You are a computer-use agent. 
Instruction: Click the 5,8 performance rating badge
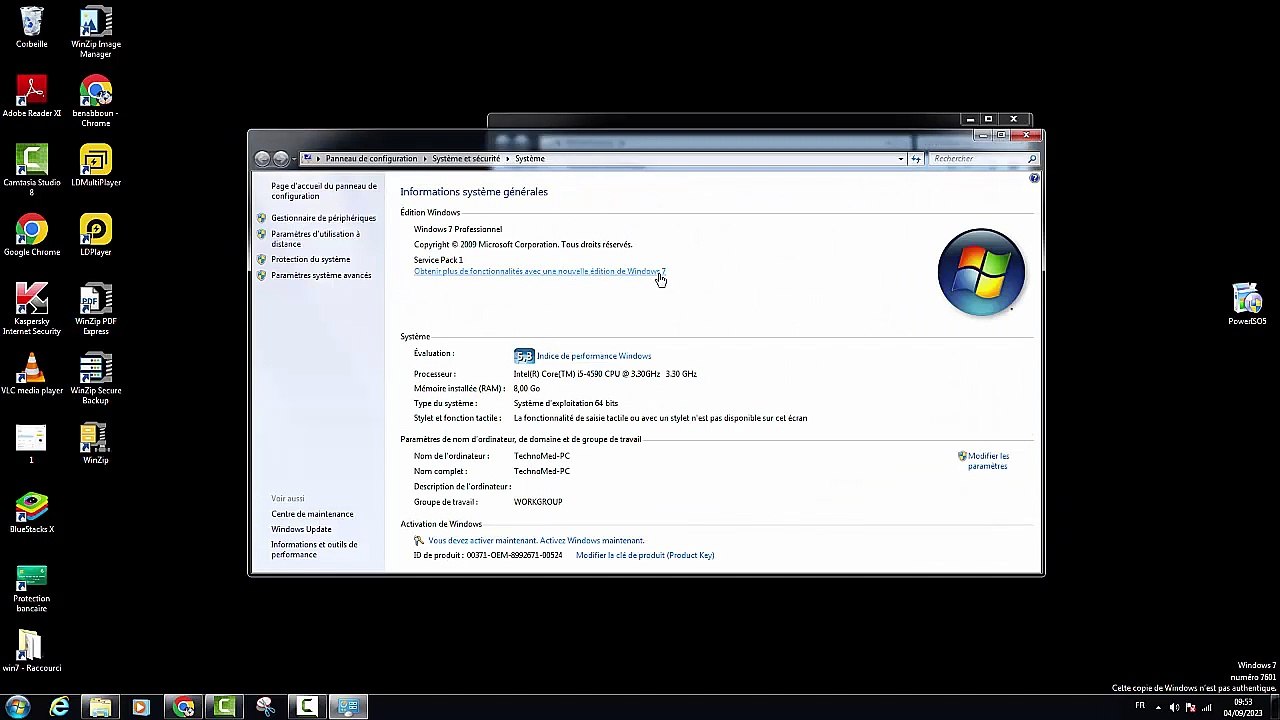pyautogui.click(x=524, y=356)
